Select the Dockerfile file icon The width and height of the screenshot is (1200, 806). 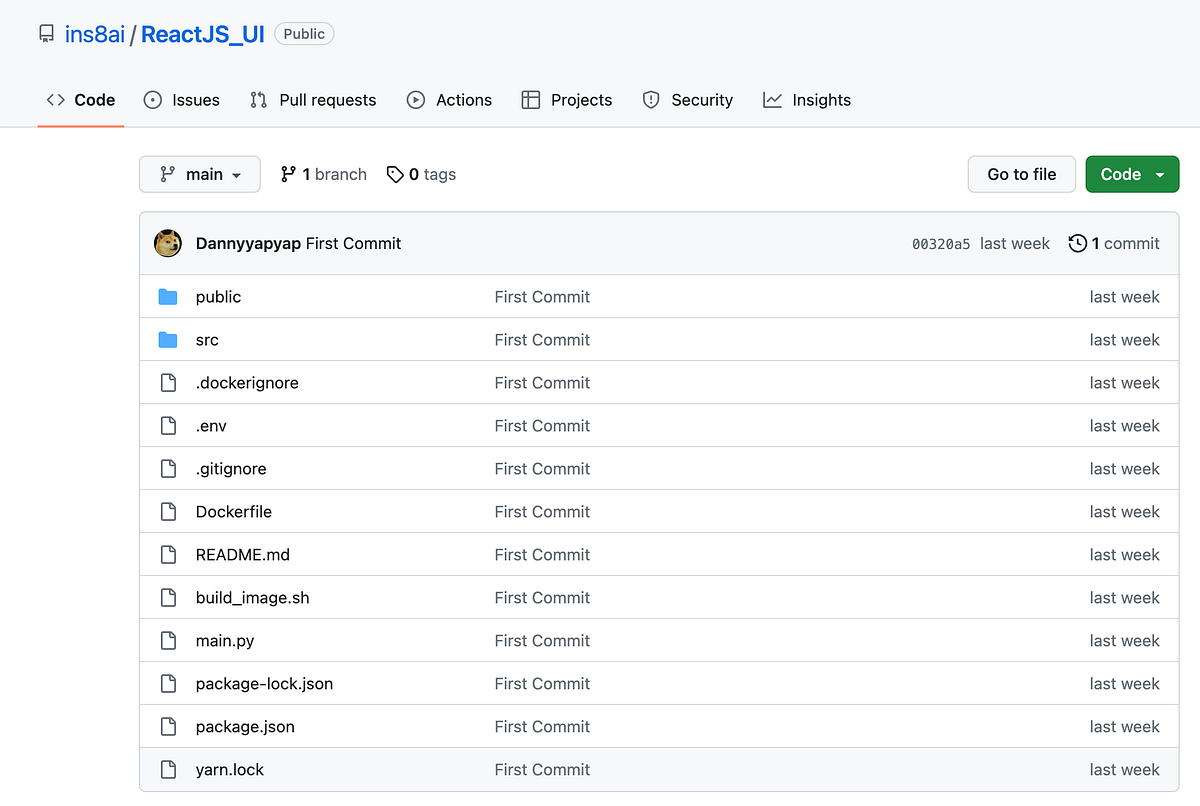coord(167,511)
